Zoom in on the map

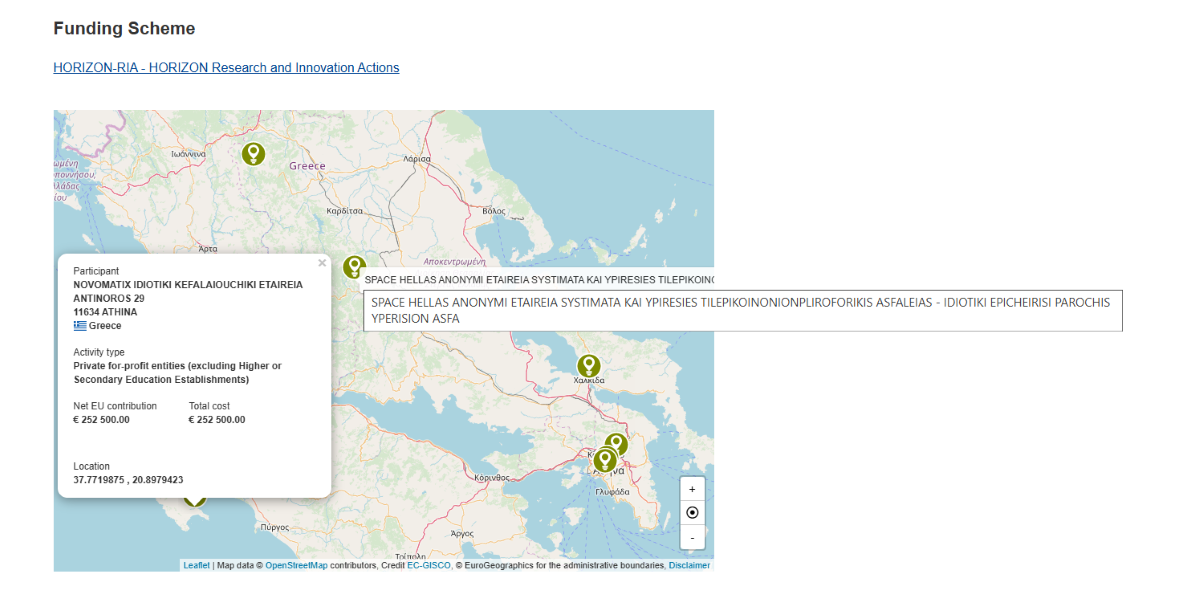692,490
